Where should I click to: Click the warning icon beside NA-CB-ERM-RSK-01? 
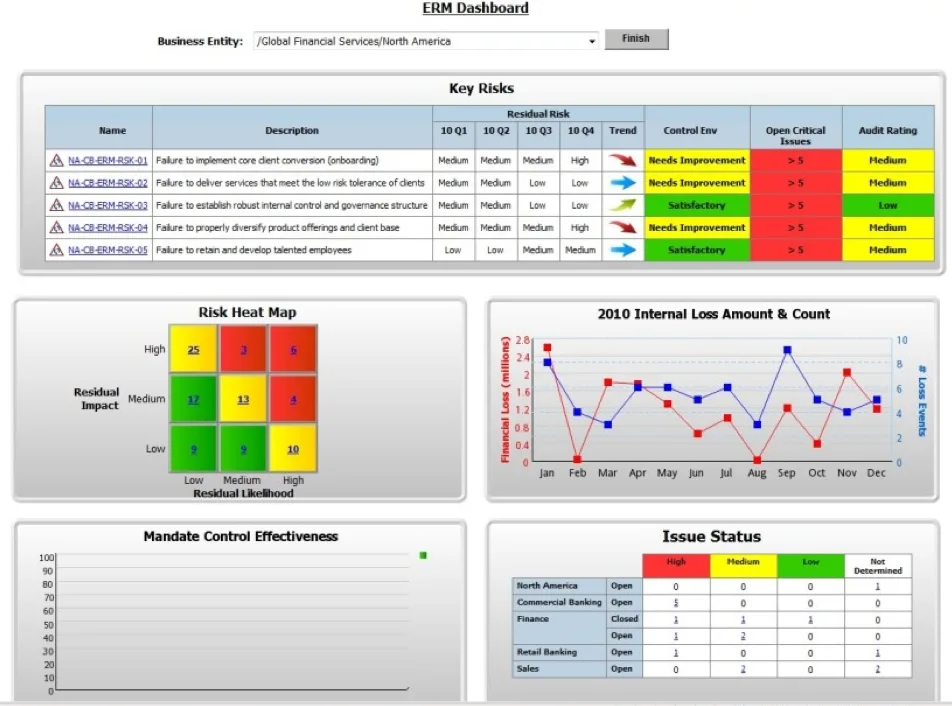pos(56,160)
